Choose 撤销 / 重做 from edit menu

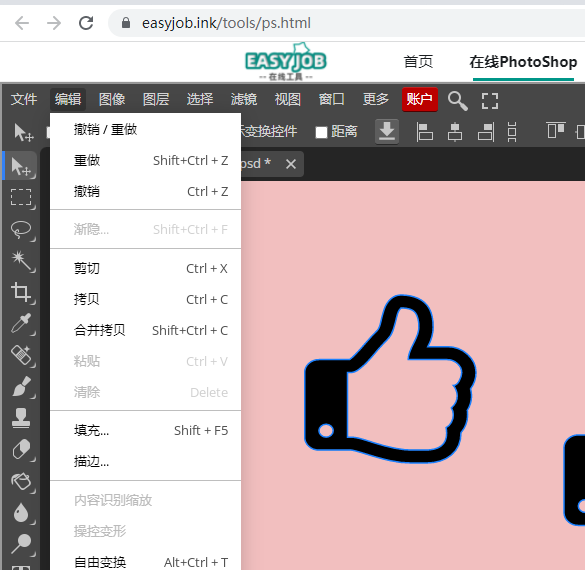(x=146, y=129)
